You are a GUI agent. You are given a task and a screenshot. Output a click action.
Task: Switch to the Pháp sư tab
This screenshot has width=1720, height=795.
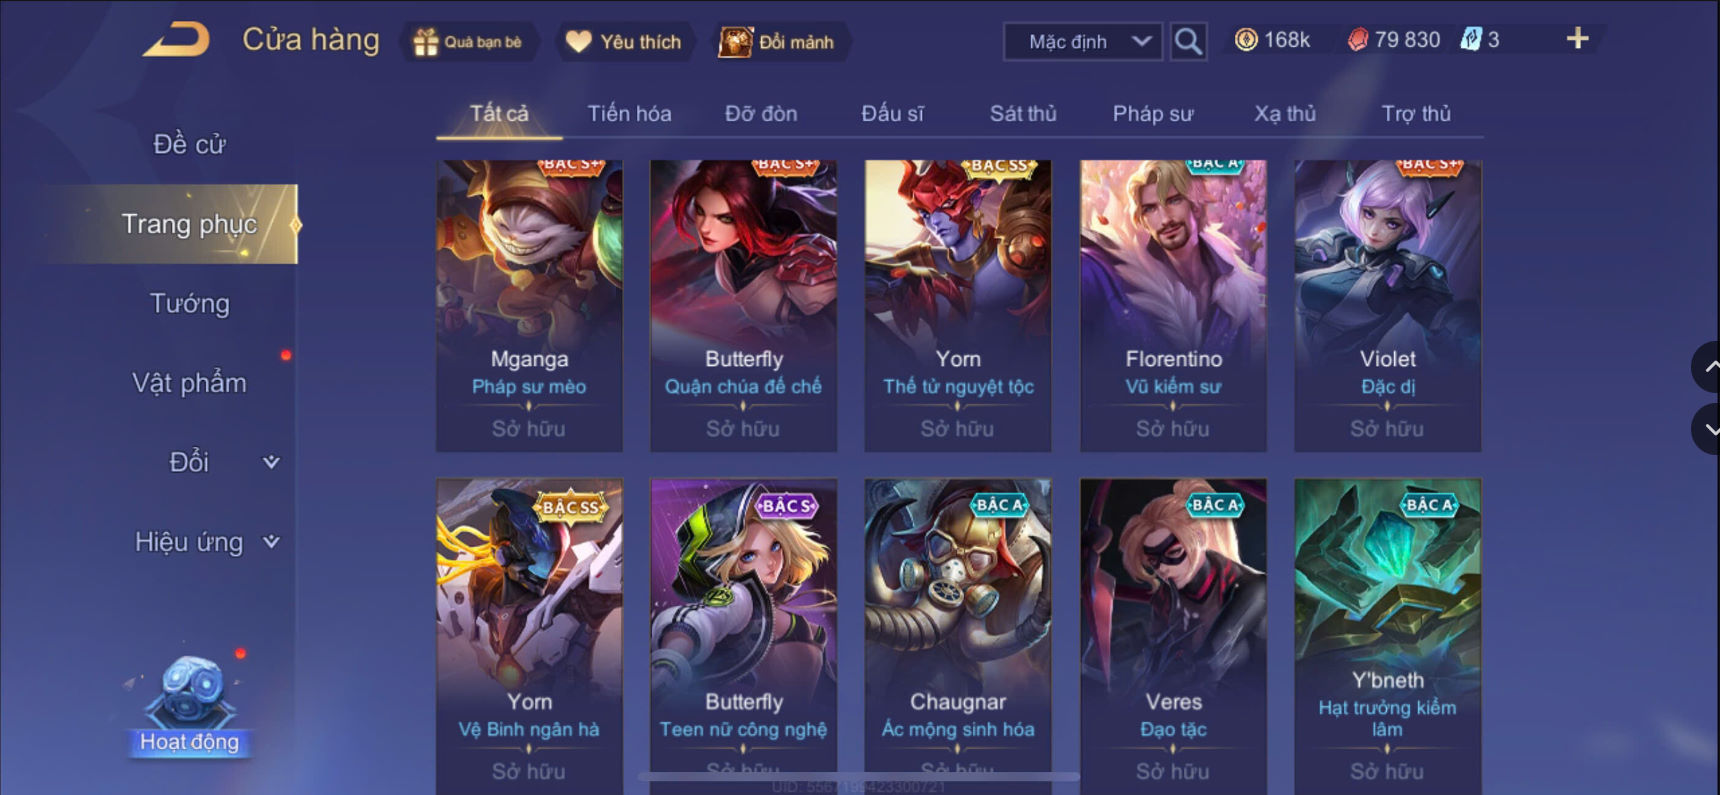tap(1153, 114)
